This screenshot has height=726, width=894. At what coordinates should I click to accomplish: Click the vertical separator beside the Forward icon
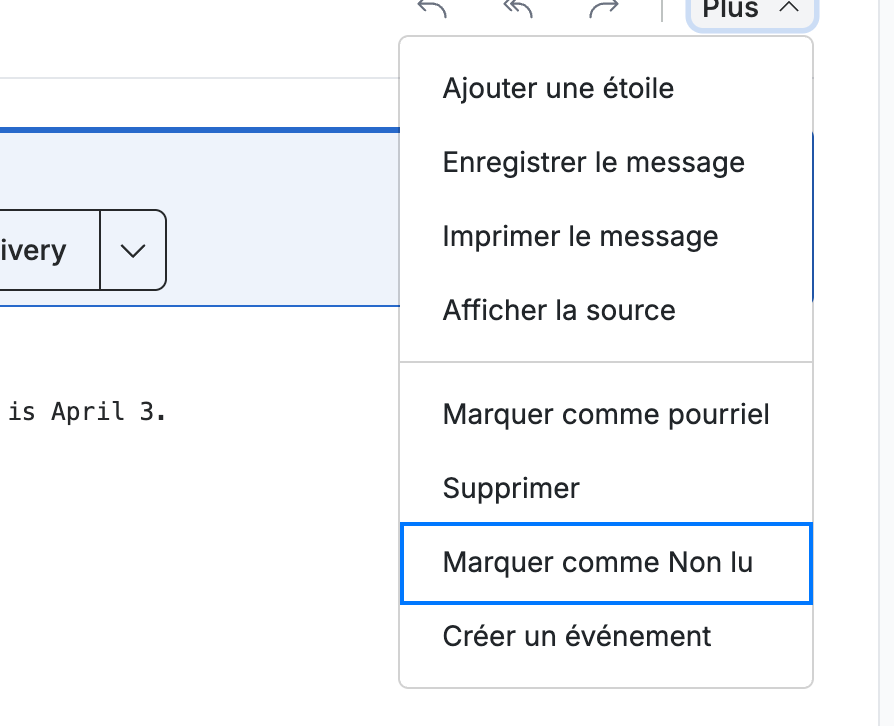point(662,9)
